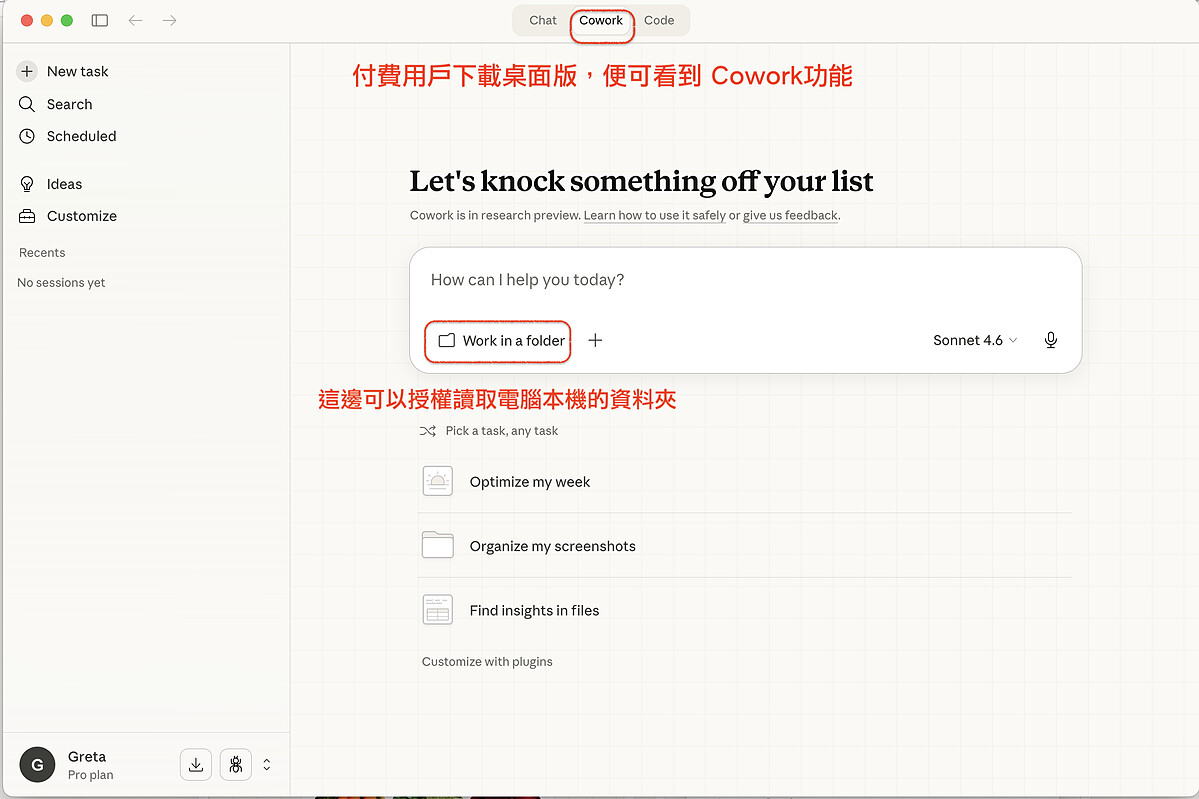Click the How can I help you today field

coord(745,280)
